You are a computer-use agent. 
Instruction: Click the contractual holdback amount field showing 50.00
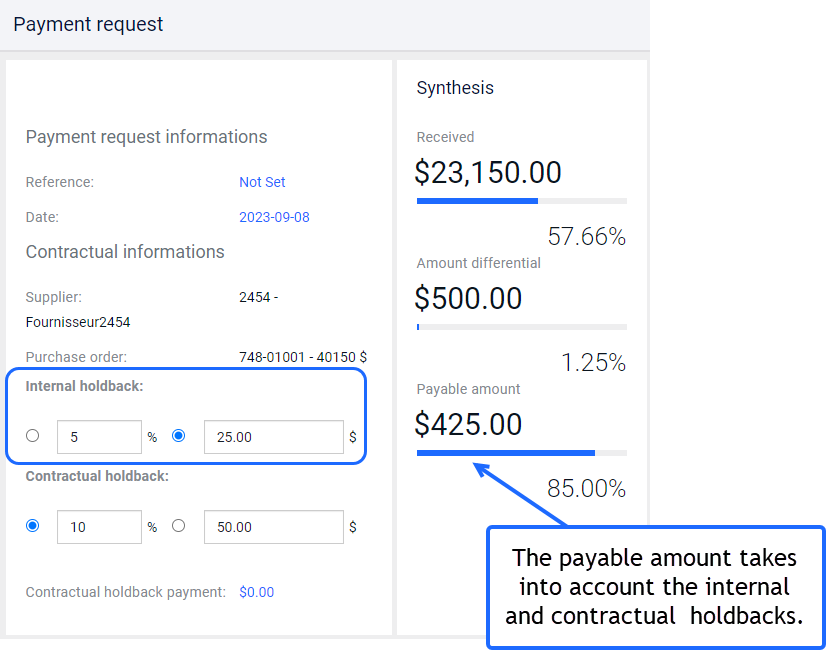click(x=274, y=527)
